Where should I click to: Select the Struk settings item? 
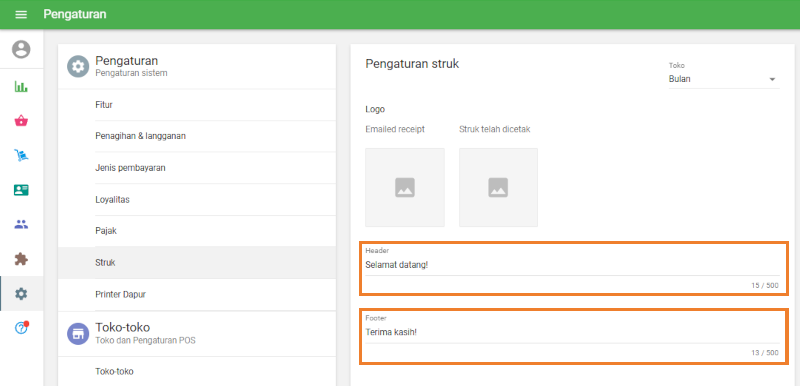pyautogui.click(x=197, y=263)
